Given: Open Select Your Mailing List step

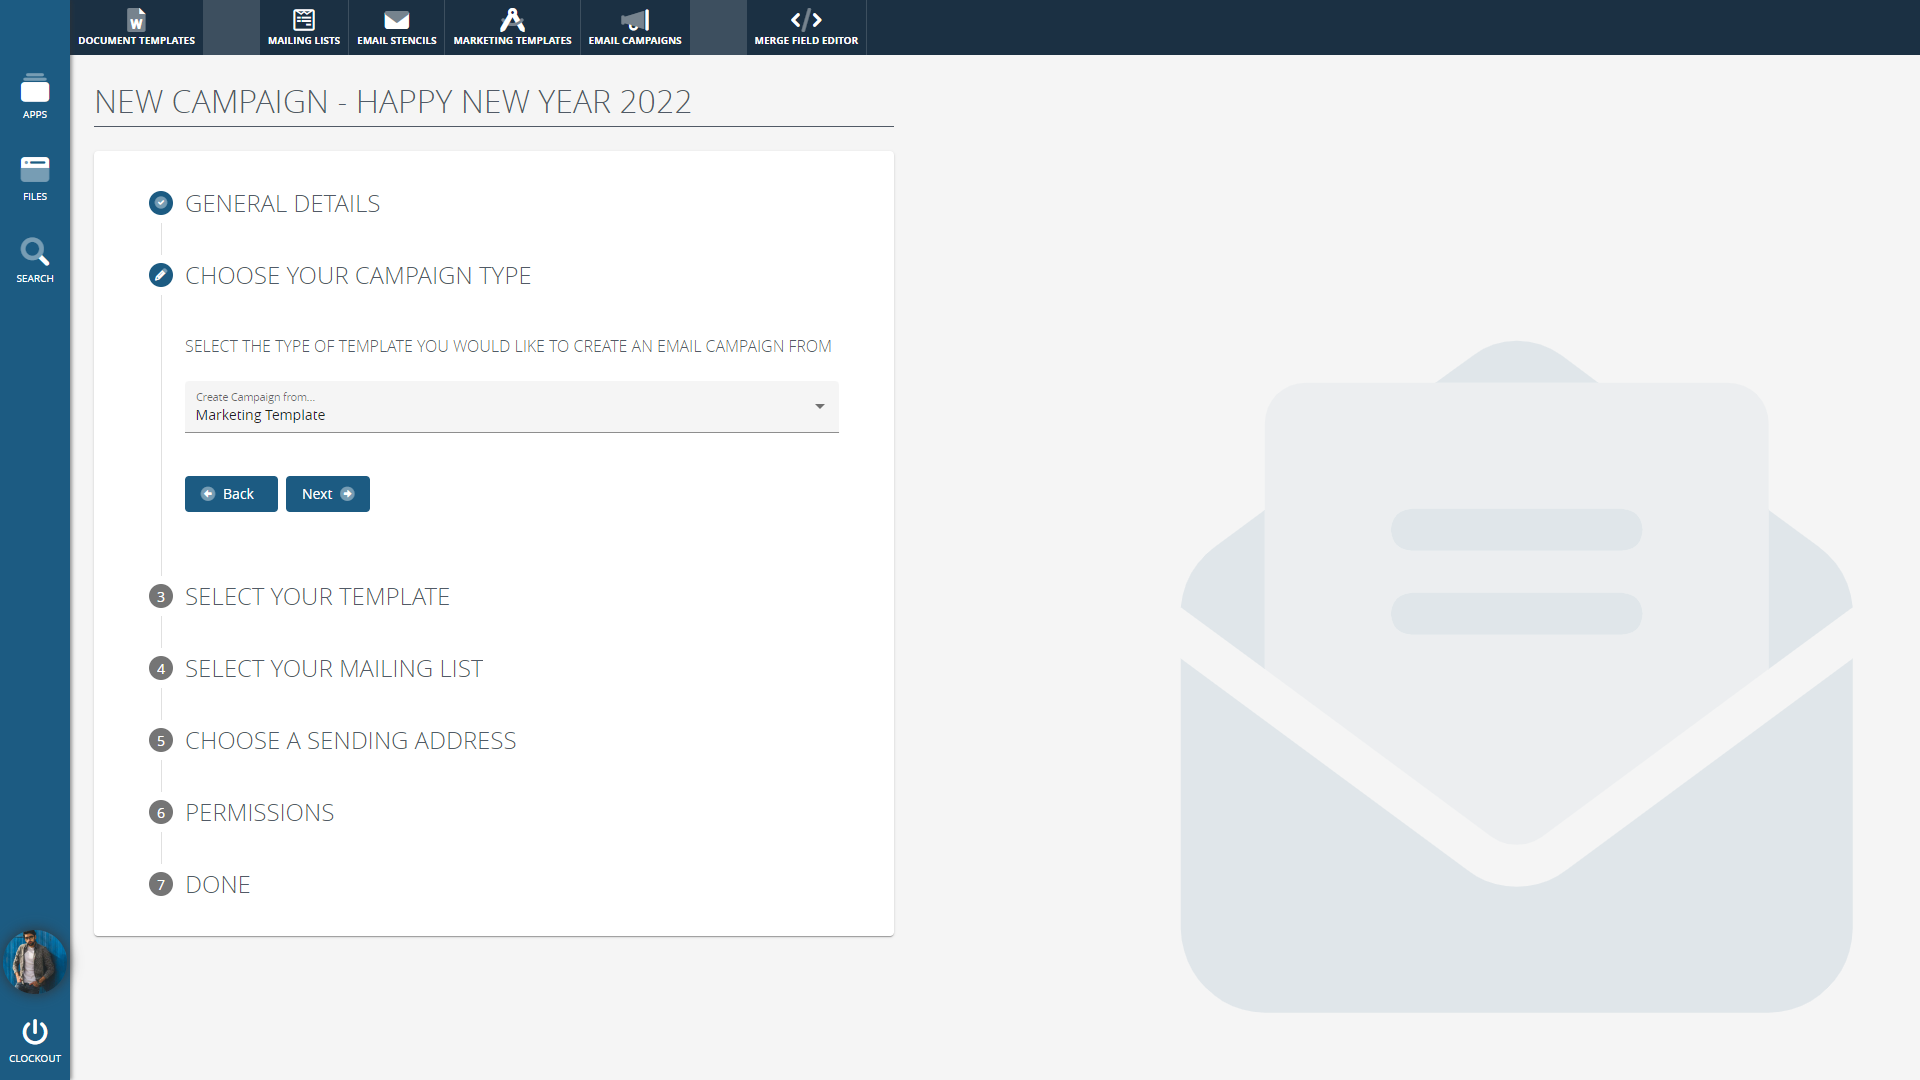Looking at the screenshot, I should click(333, 669).
